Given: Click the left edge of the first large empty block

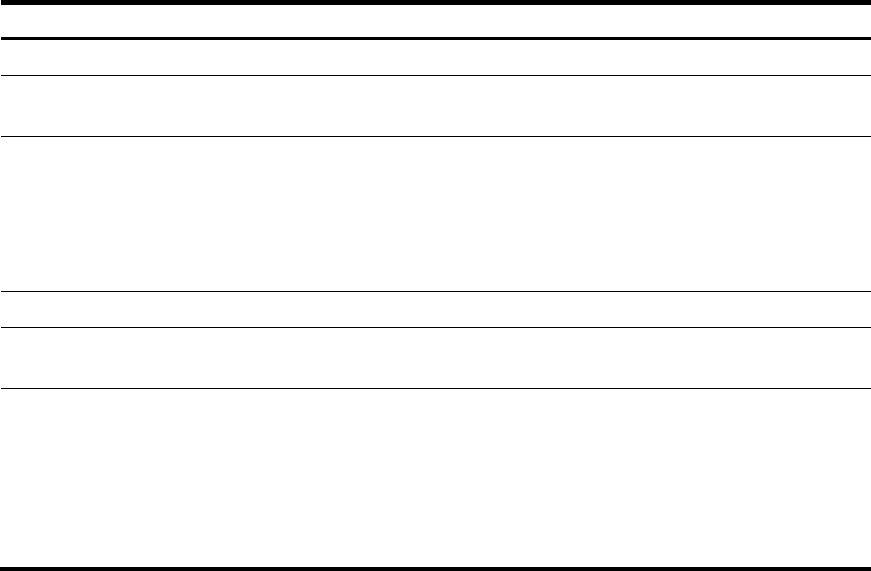Looking at the screenshot, I should (x=4, y=214).
